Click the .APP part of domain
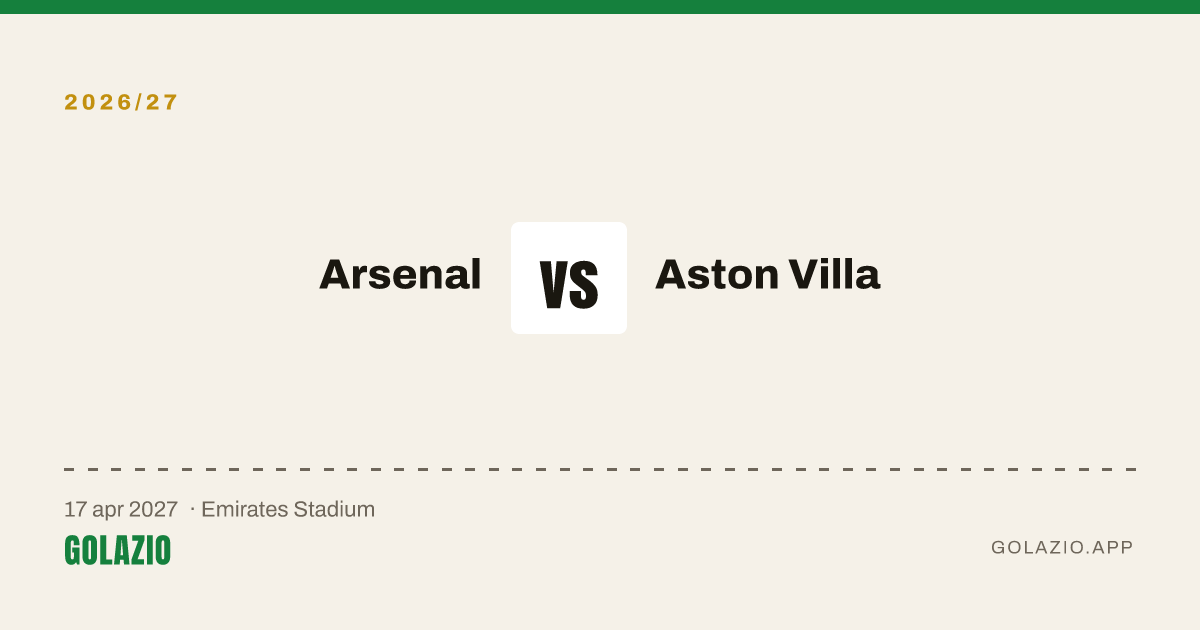The width and height of the screenshot is (1200, 630). 1111,547
